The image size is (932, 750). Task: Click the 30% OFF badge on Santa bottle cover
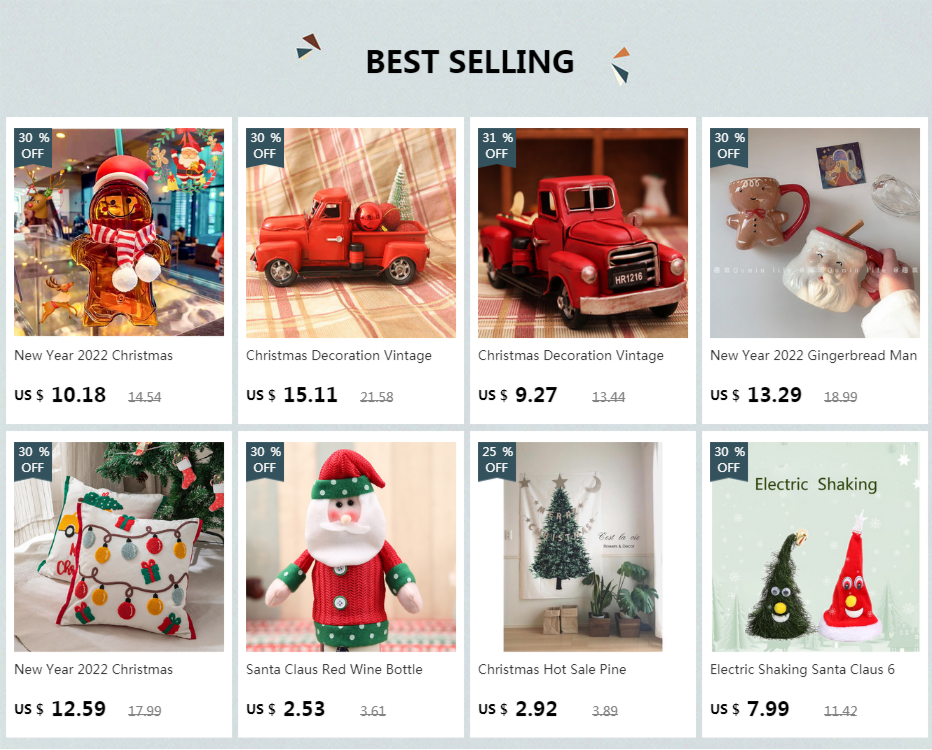[x=265, y=460]
